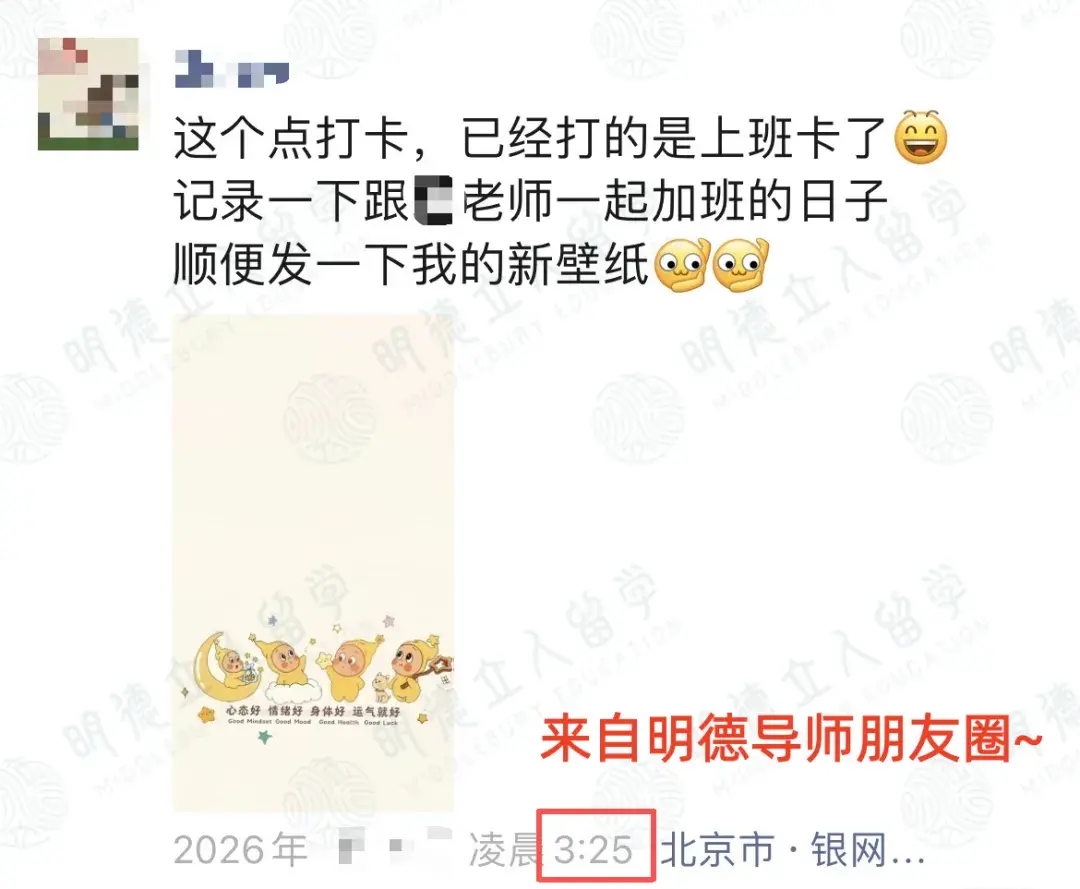This screenshot has height=889, width=1080.
Task: Click the text line 记录一下跟…老师一起加班的日子
Action: click(x=530, y=201)
